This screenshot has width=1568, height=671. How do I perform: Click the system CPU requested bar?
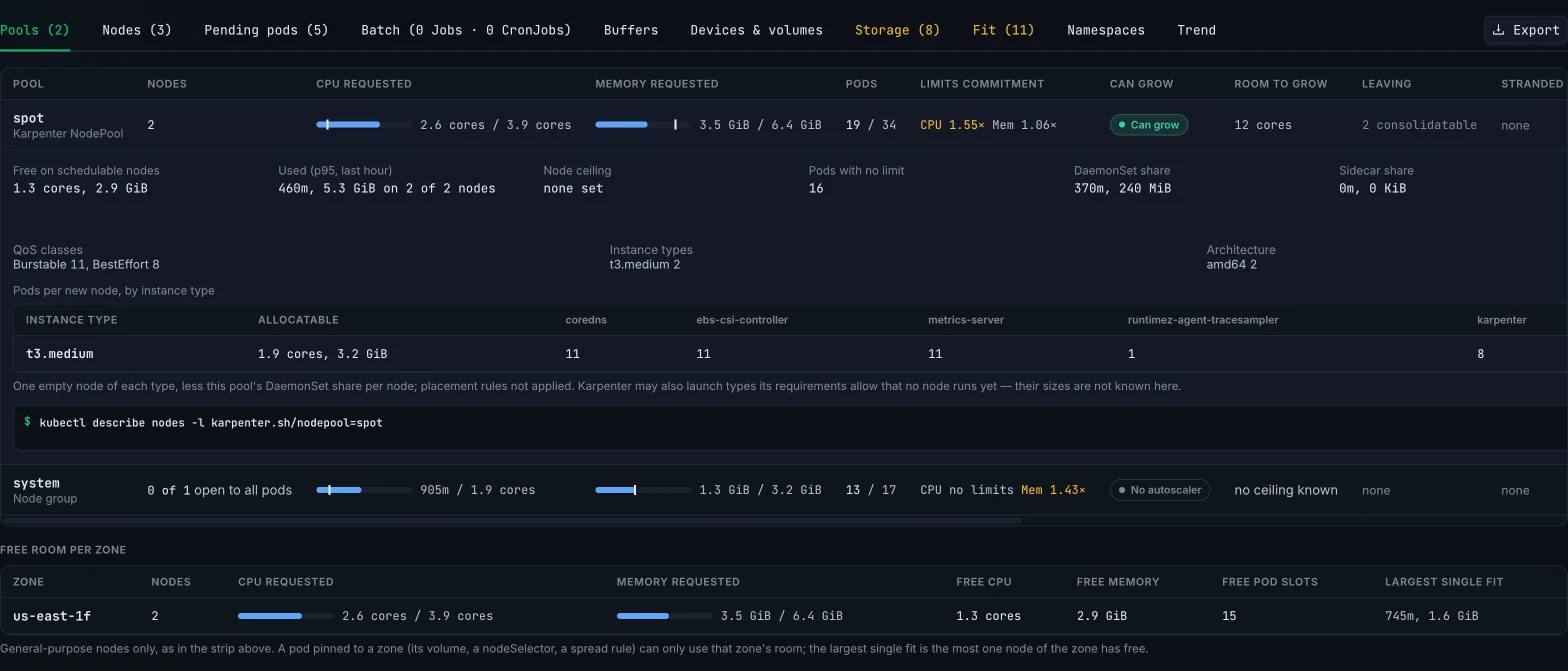[x=364, y=490]
